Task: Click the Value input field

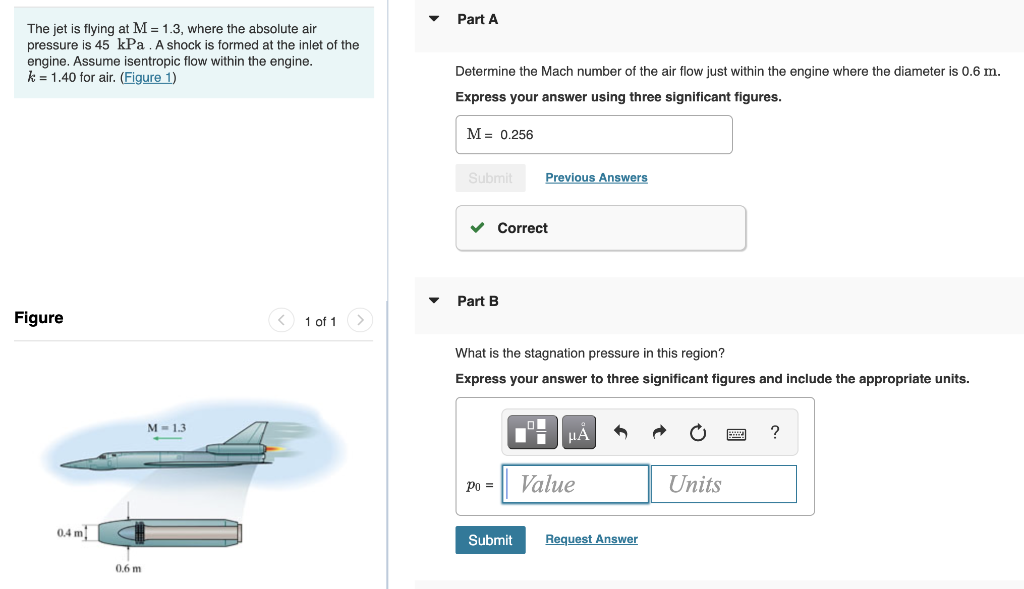Action: tap(575, 483)
